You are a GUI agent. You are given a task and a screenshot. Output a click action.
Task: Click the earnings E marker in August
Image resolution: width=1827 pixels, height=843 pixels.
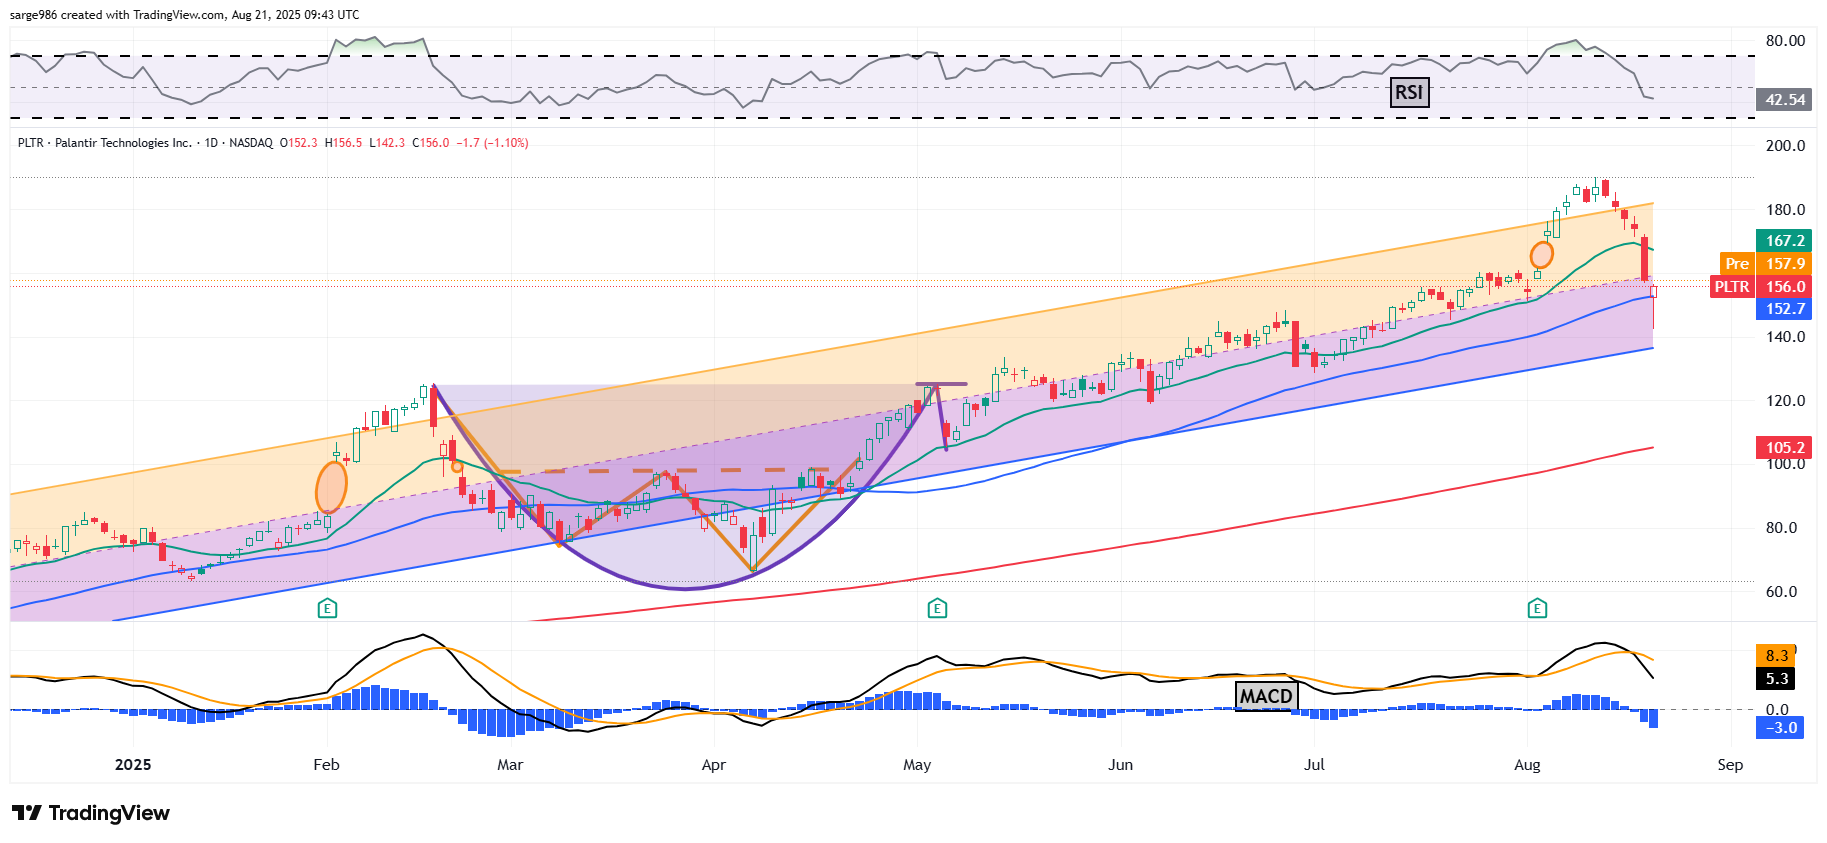[x=1537, y=608]
